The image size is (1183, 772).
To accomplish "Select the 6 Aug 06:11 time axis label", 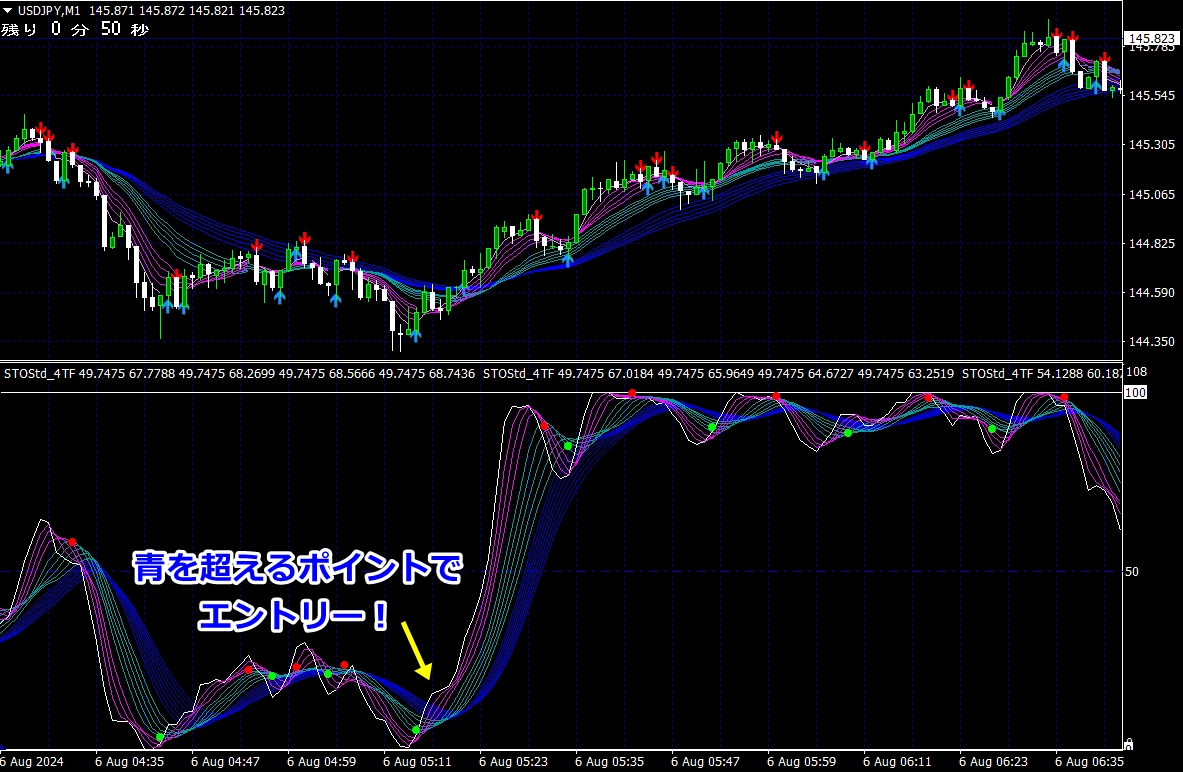I will pos(901,761).
